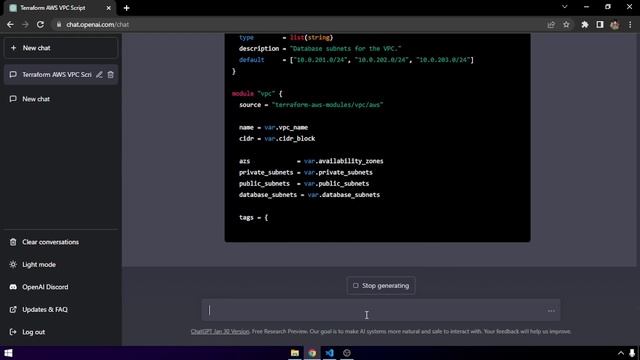Stop generating the response
640x360 pixels.
(381, 286)
